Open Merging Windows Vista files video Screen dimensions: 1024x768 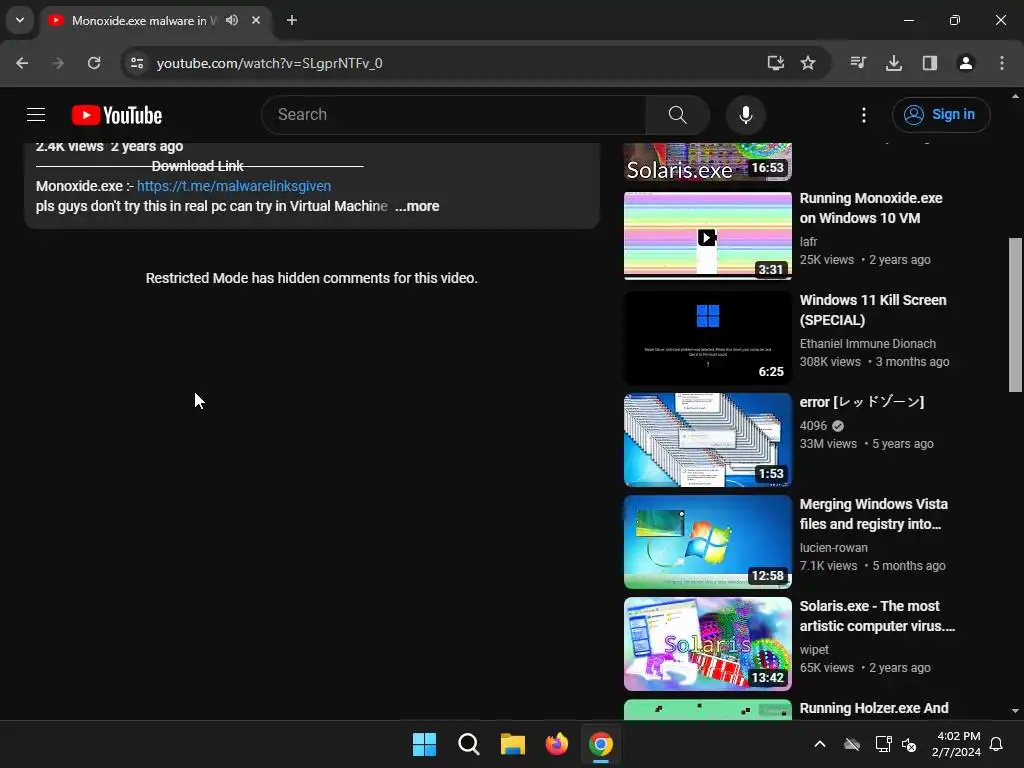[x=873, y=514]
